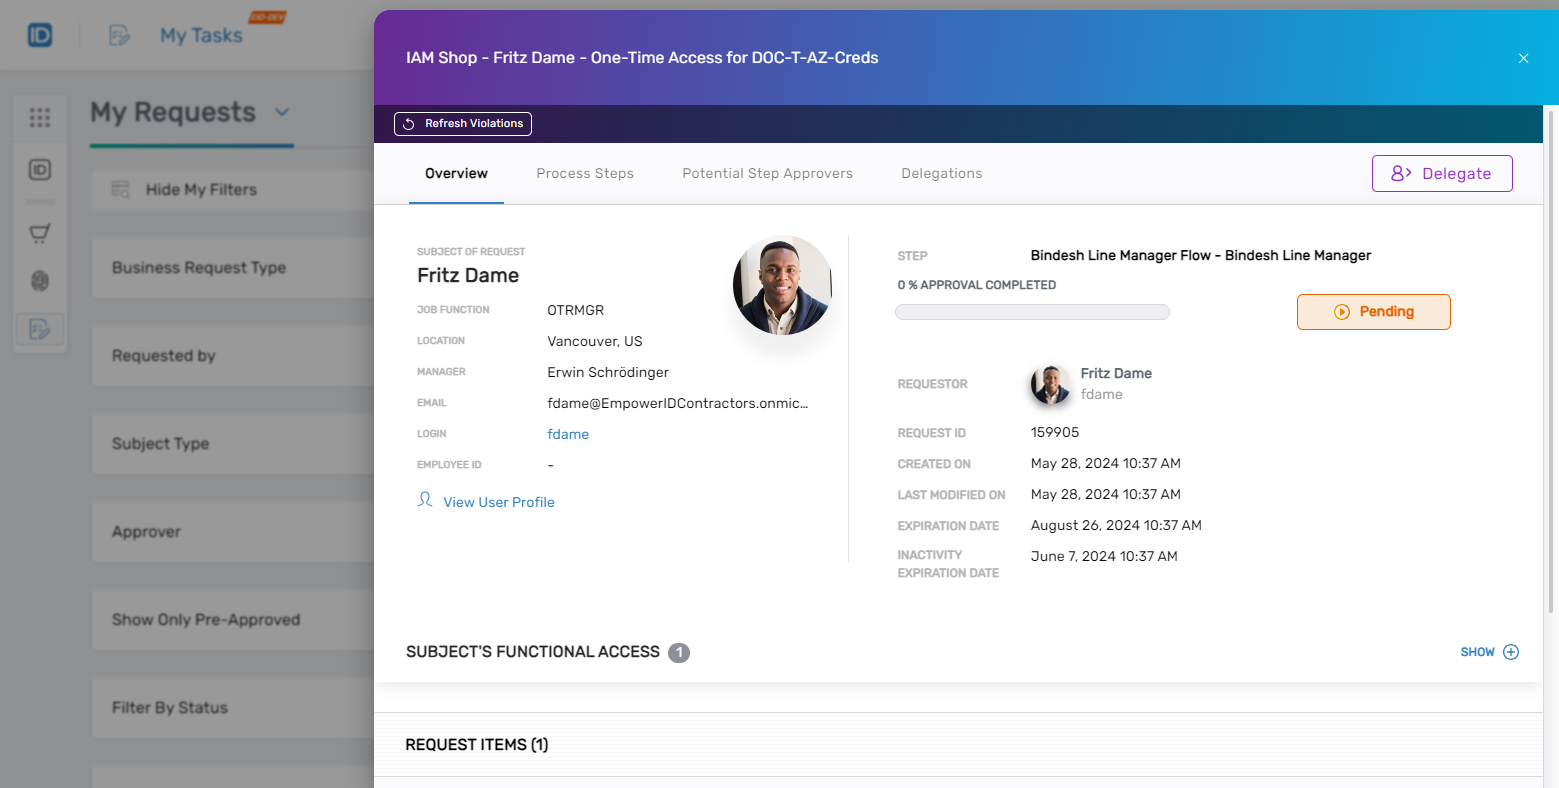Click the fingerprint icon in the sidebar
This screenshot has width=1559, height=788.
[40, 281]
